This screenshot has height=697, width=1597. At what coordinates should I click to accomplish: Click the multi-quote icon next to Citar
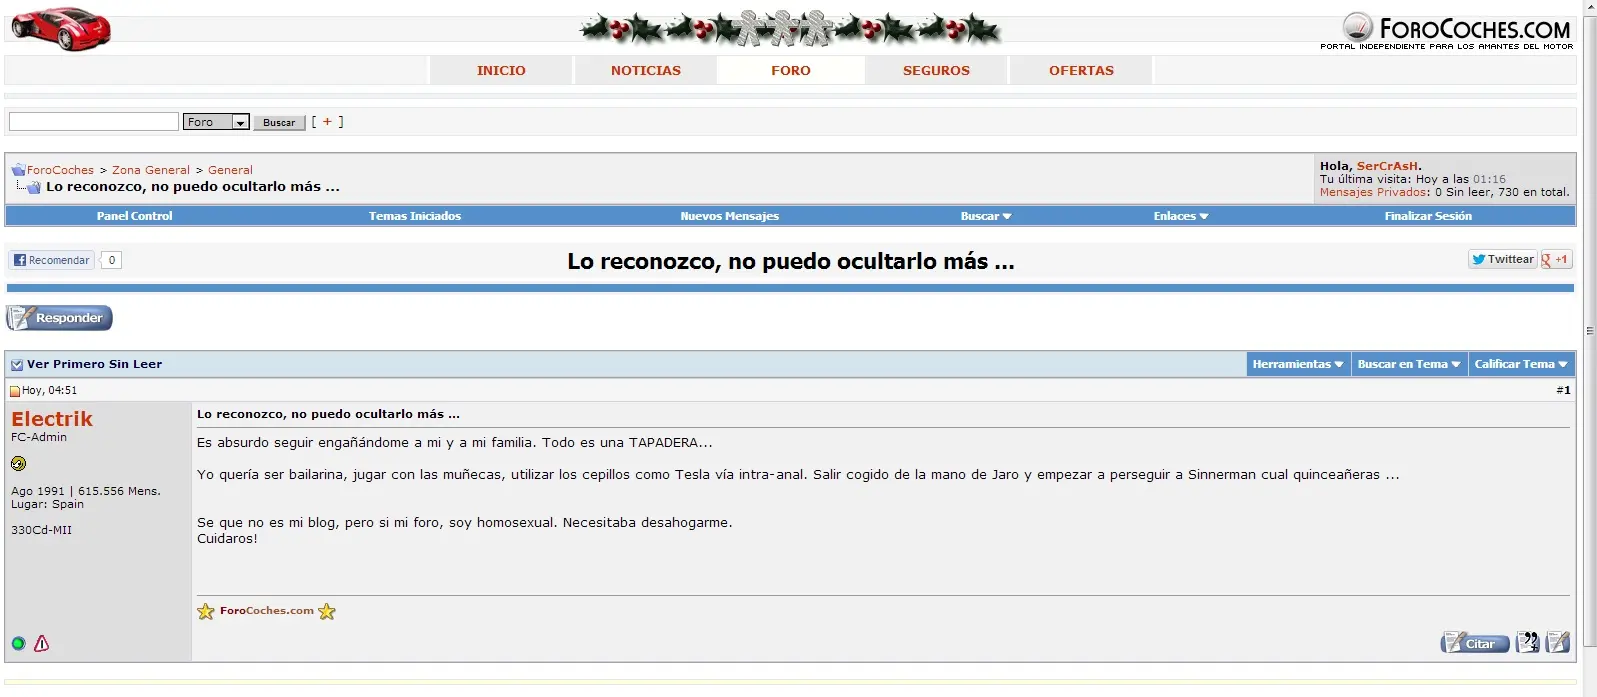click(x=1528, y=642)
